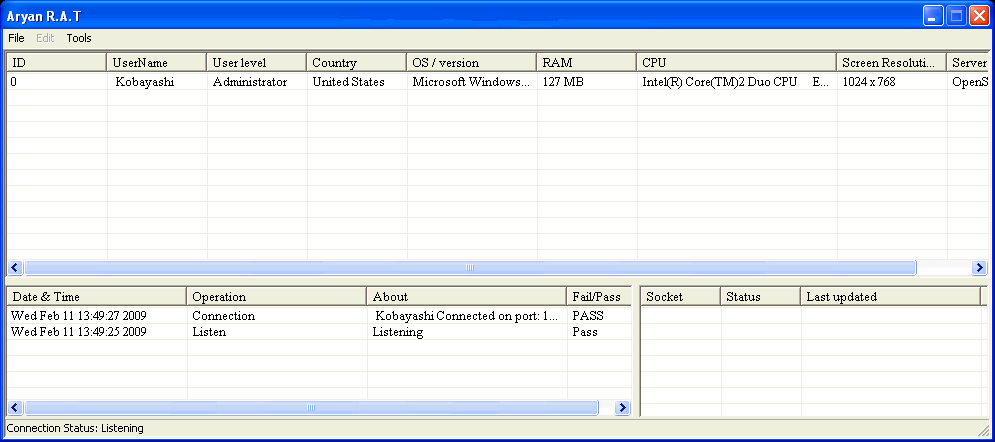
Task: Minimize the Aryan R.A.T window
Action: pos(933,15)
